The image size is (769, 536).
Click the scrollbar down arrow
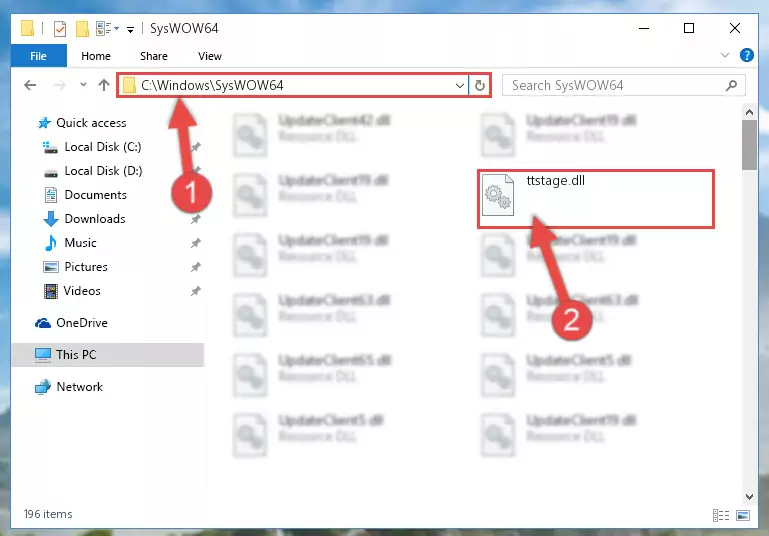[x=749, y=496]
